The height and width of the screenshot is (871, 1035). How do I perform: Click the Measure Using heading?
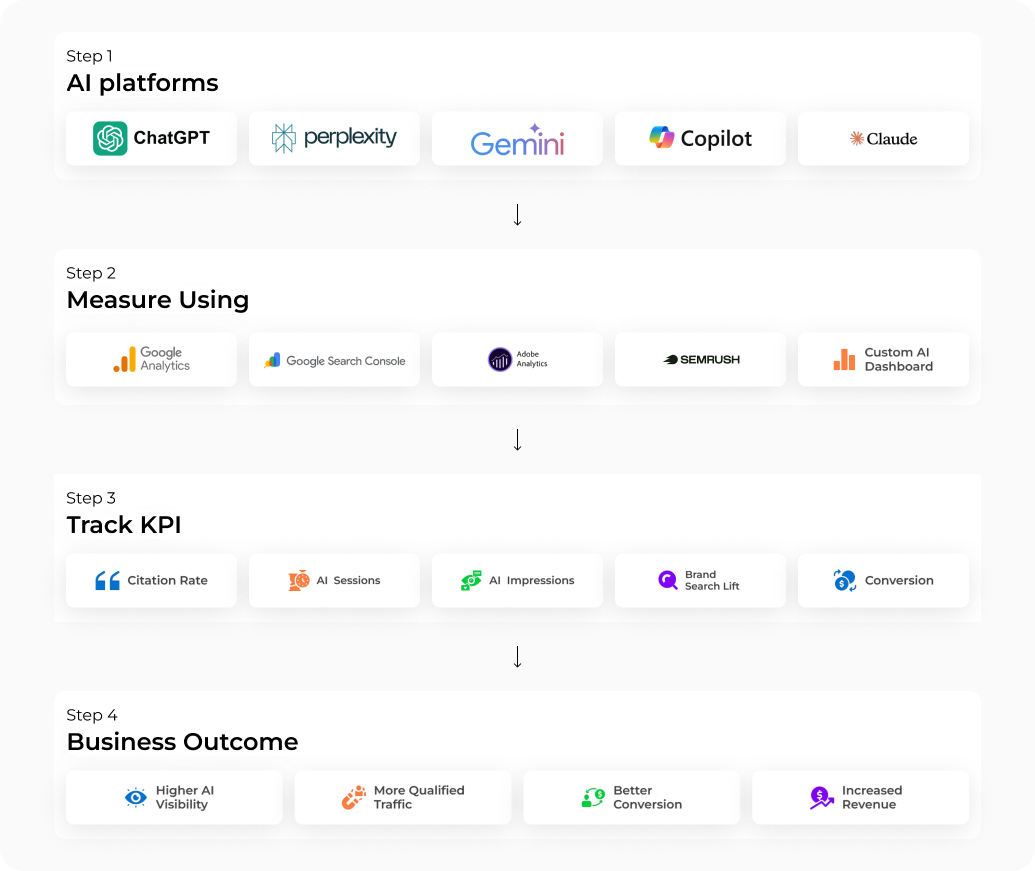pos(158,300)
